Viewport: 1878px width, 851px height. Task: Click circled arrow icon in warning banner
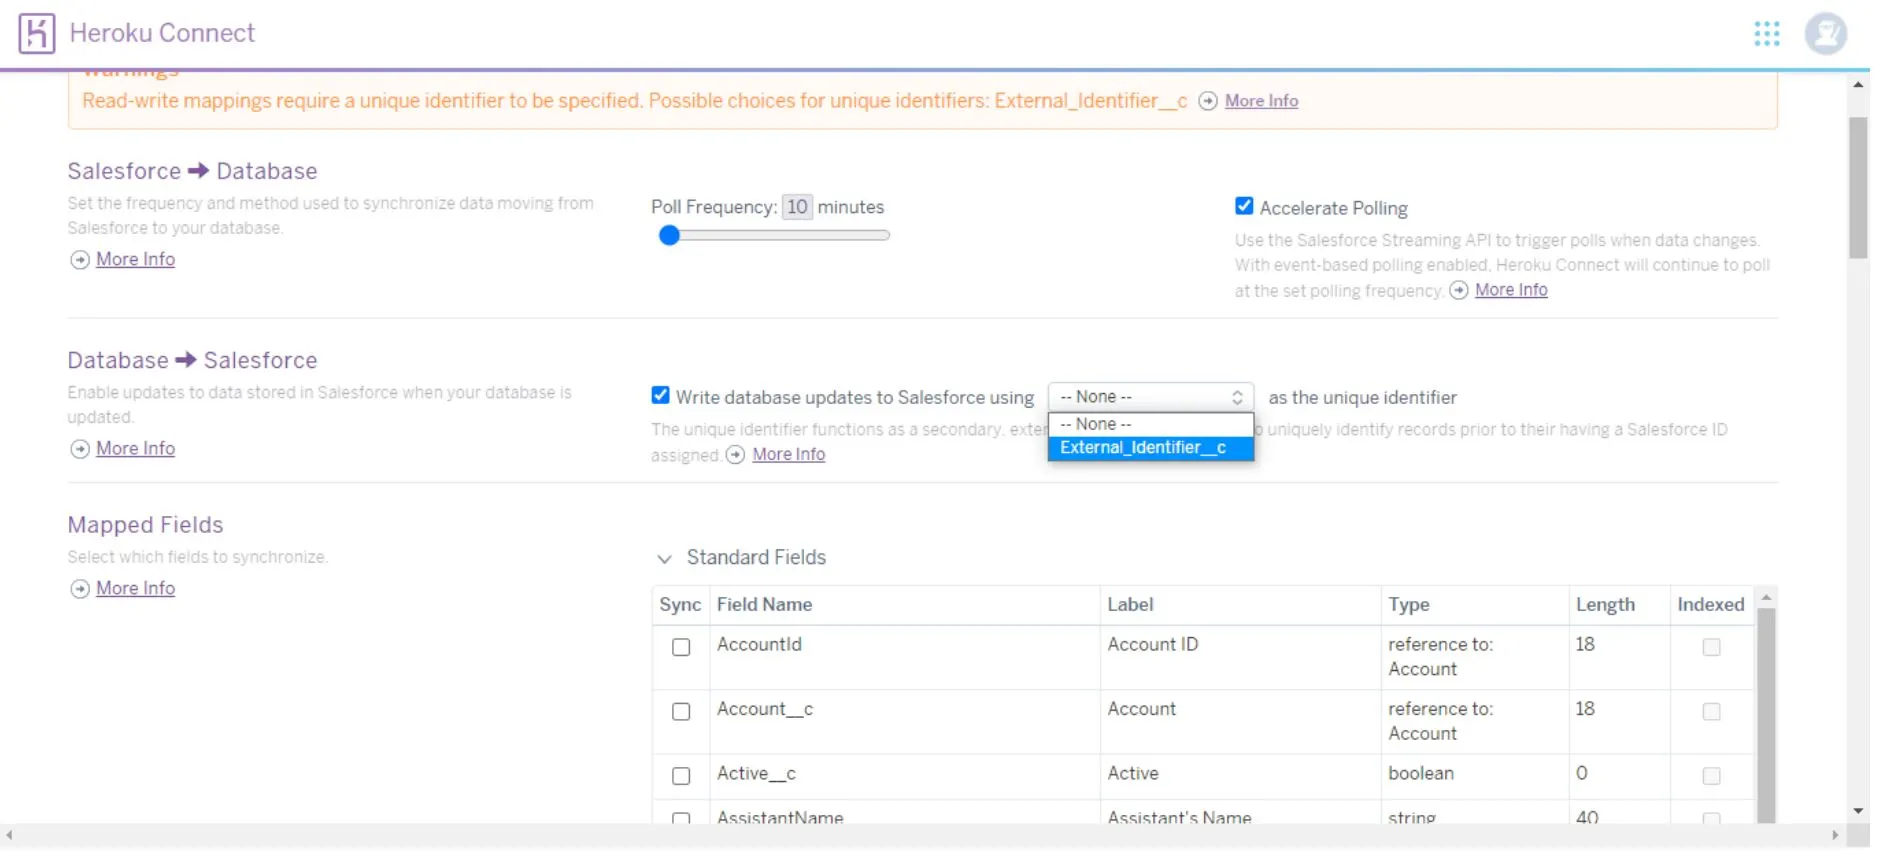pos(1207,101)
